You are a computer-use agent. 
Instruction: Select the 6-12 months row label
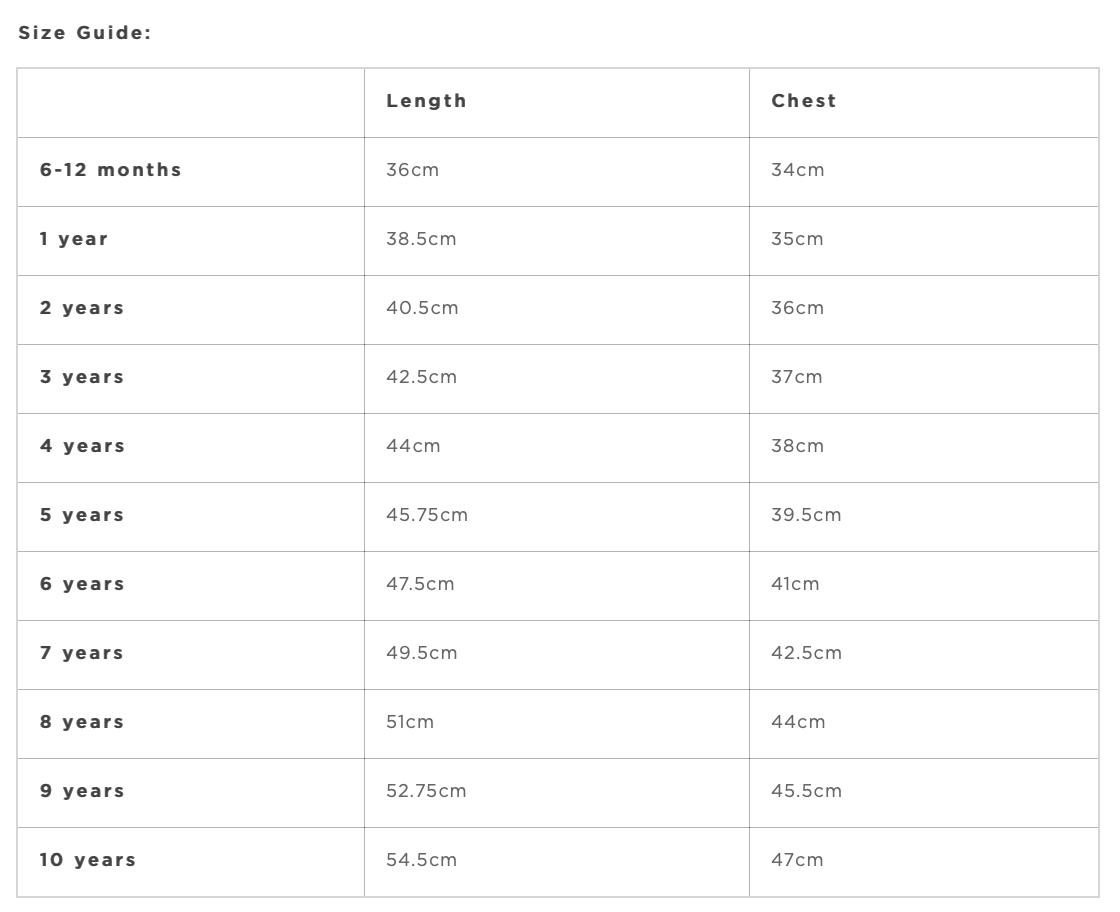111,170
